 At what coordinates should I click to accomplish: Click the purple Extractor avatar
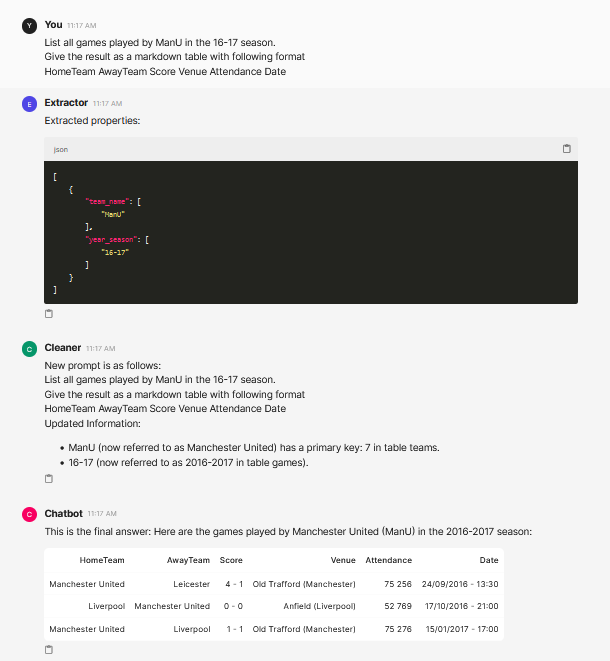click(30, 104)
